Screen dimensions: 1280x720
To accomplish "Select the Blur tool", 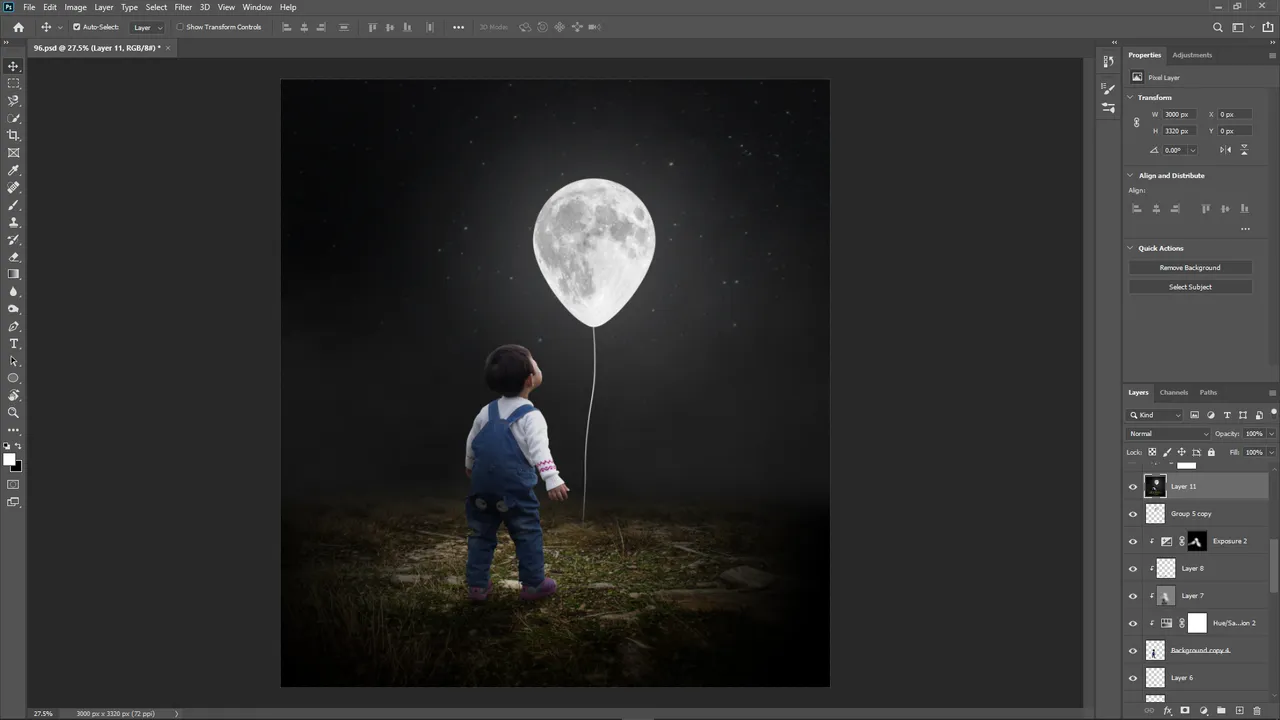I will click(13, 291).
